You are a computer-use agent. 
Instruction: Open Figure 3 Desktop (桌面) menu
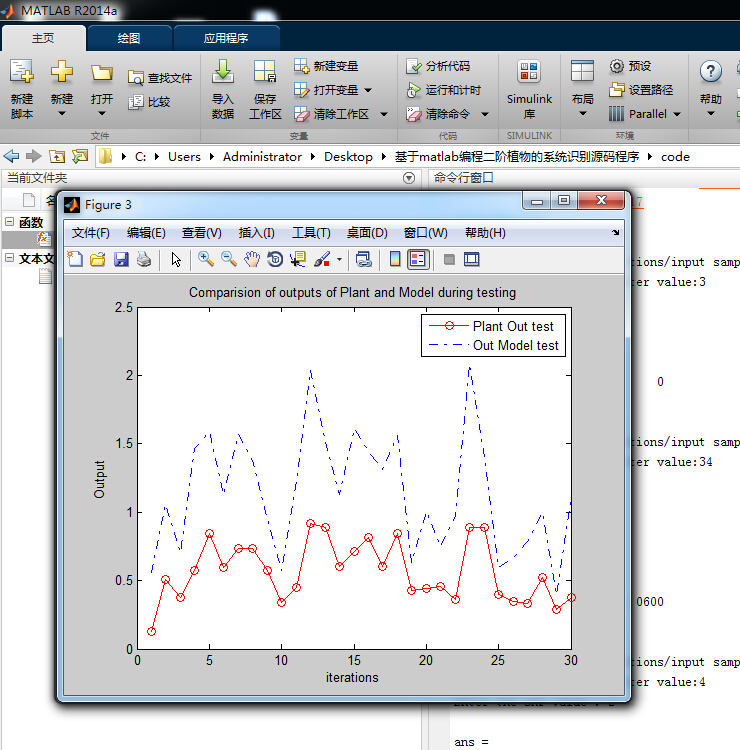pyautogui.click(x=367, y=233)
